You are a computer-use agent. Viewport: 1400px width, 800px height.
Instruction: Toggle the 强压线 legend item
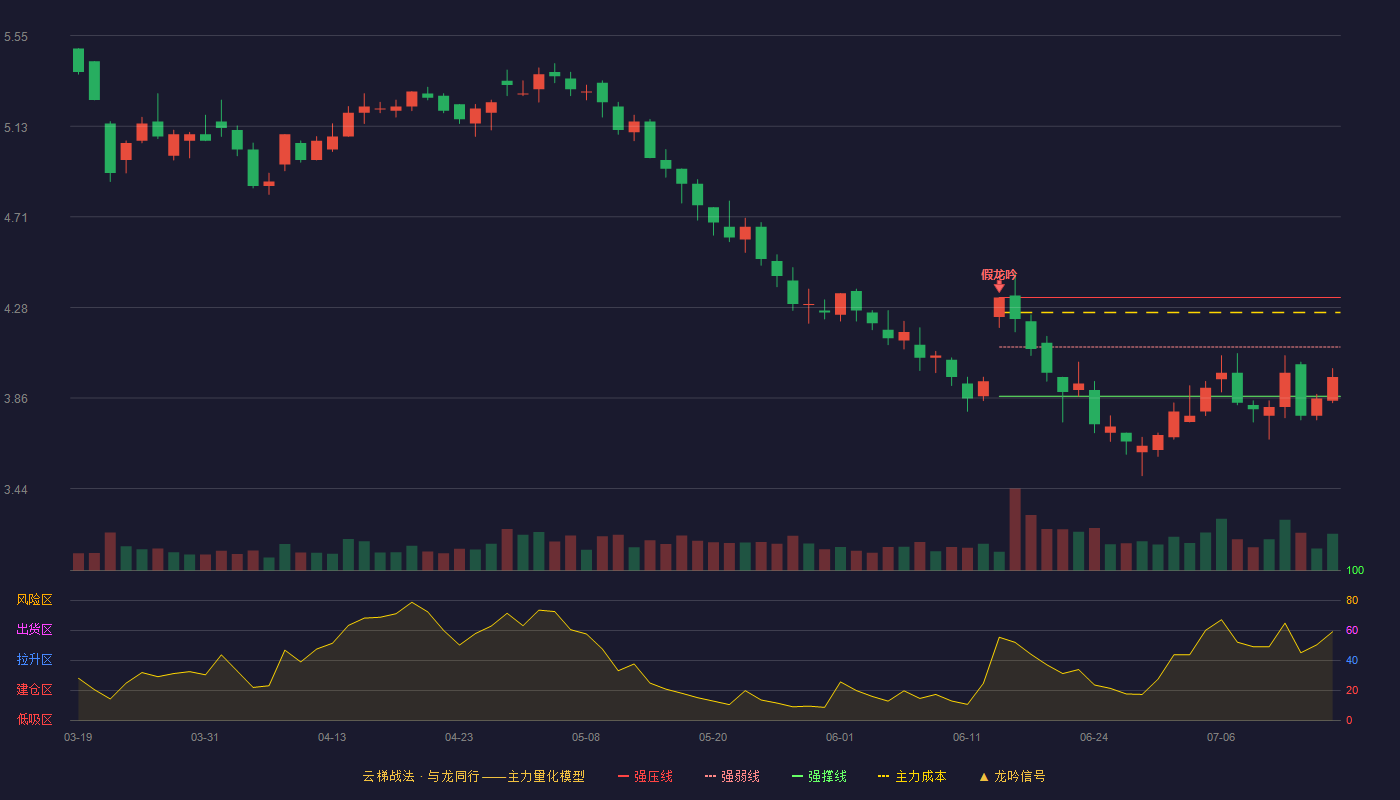click(x=645, y=776)
